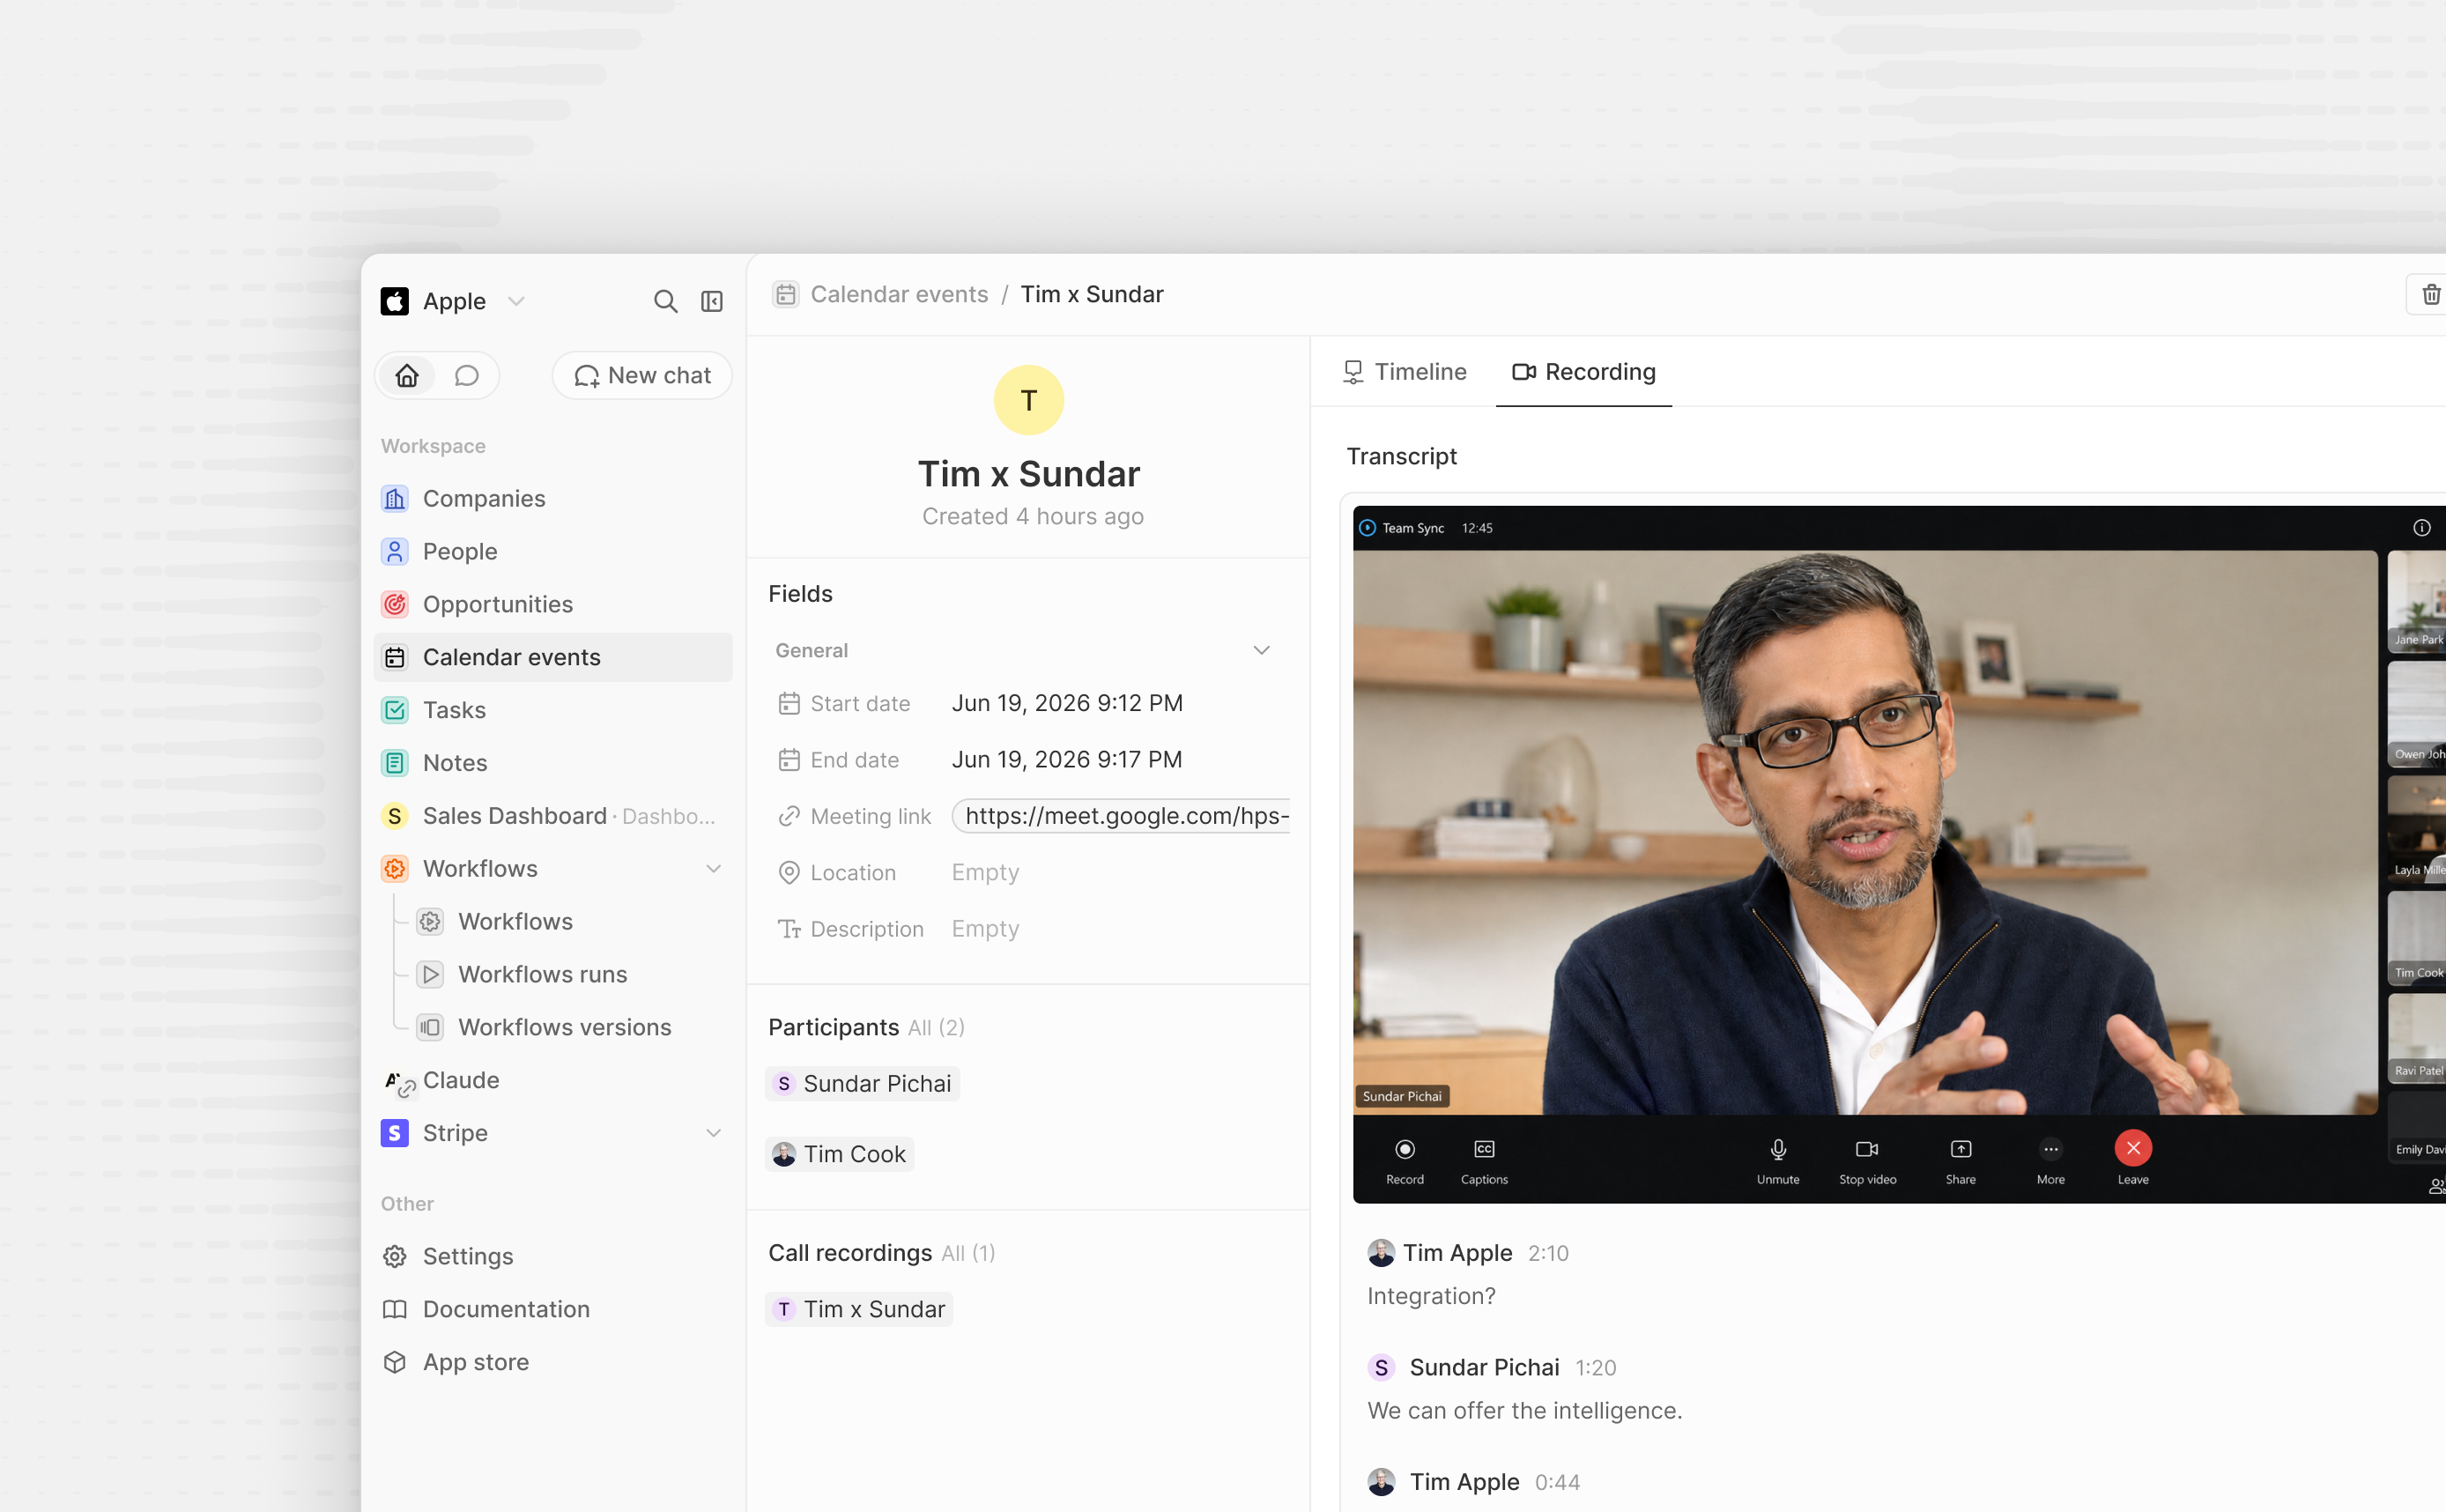This screenshot has height=1512, width=2446.
Task: Switch to the Timeline tab
Action: tap(1404, 372)
